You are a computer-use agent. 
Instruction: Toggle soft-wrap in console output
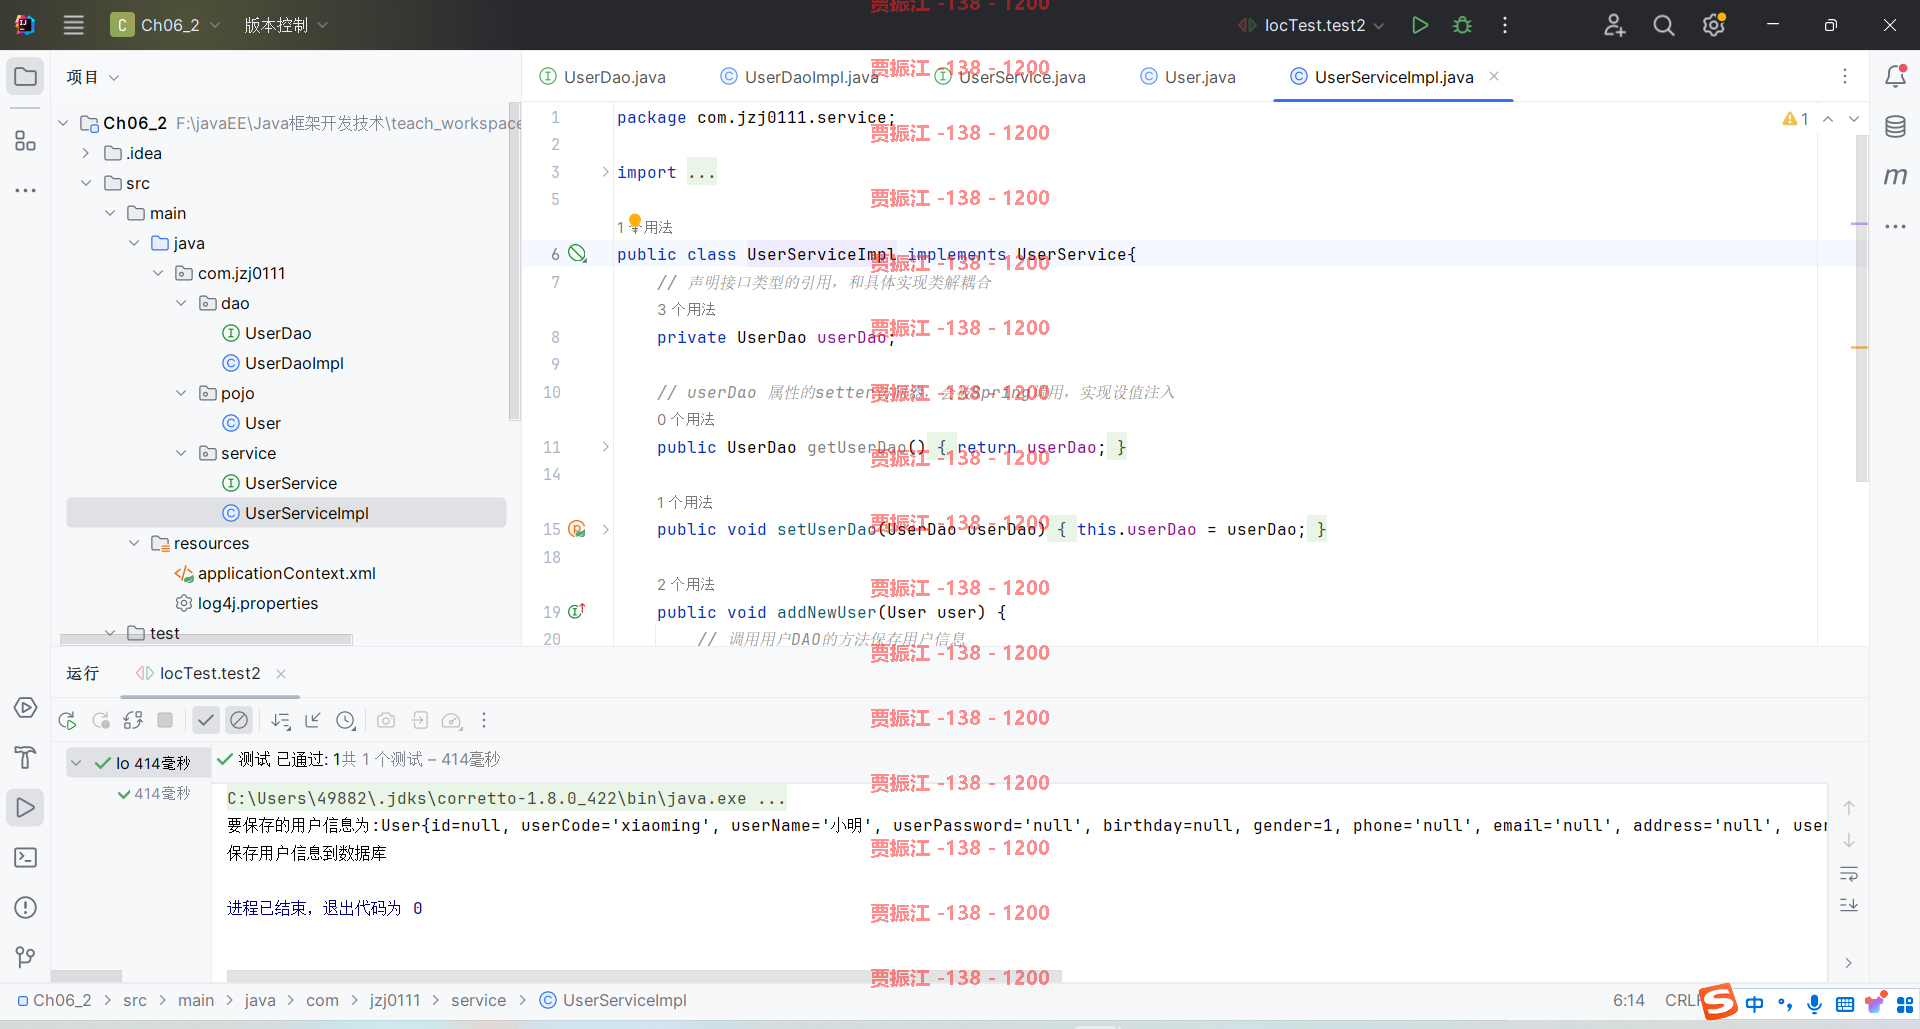coord(1849,874)
